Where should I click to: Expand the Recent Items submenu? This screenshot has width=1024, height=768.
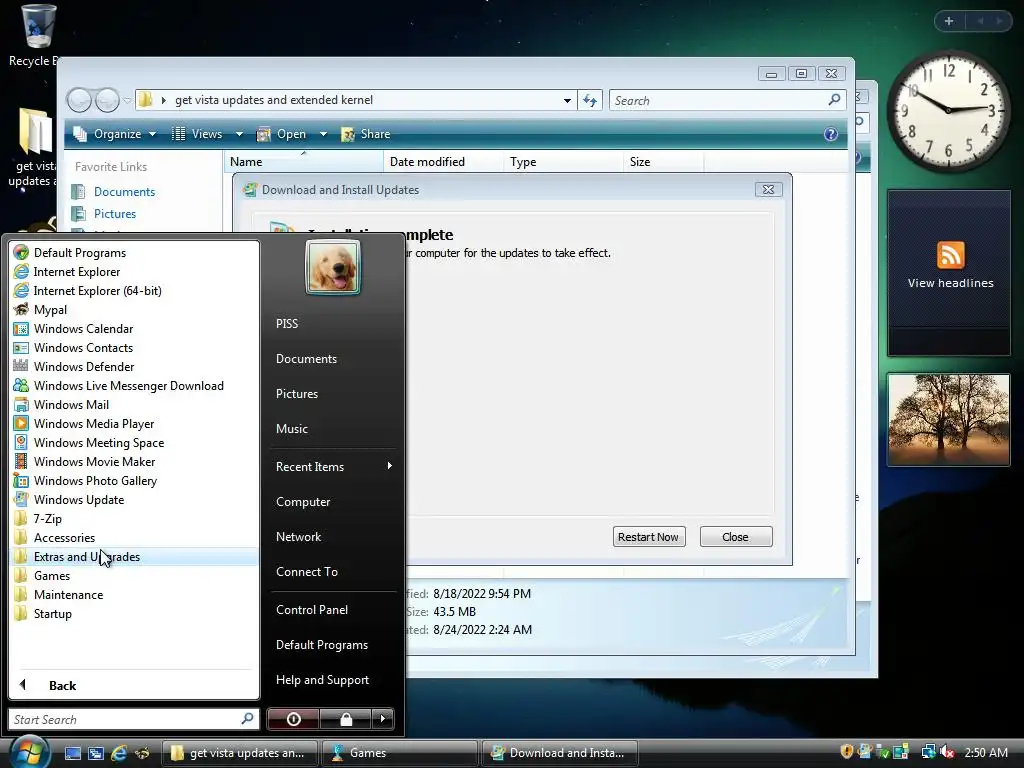(333, 466)
